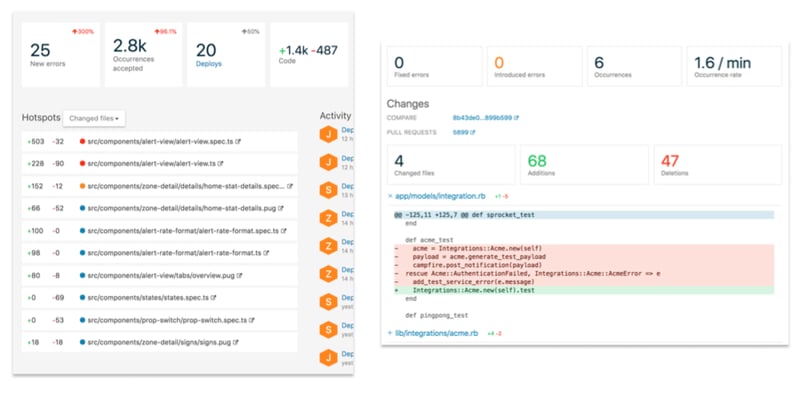The image size is (800, 396).
Task: Open external link icon beside alert-rate-format.ts
Action: tap(266, 253)
